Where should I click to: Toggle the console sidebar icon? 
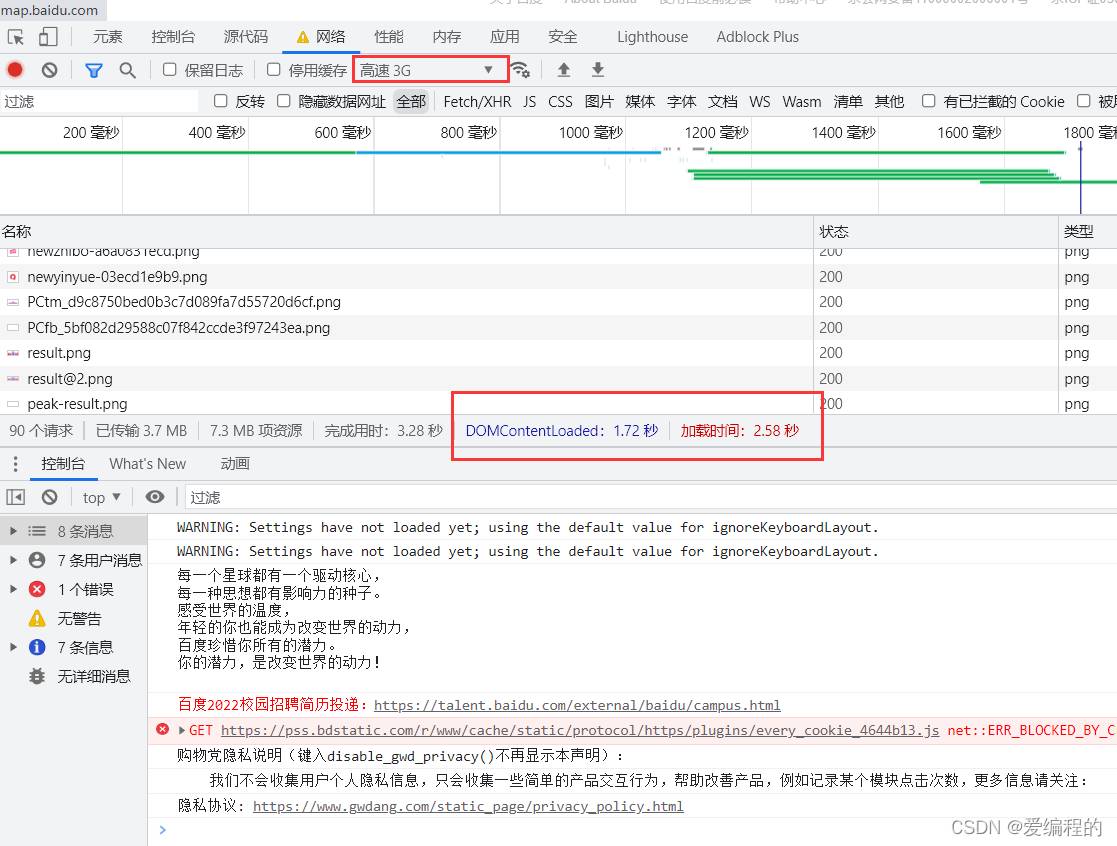pyautogui.click(x=15, y=497)
